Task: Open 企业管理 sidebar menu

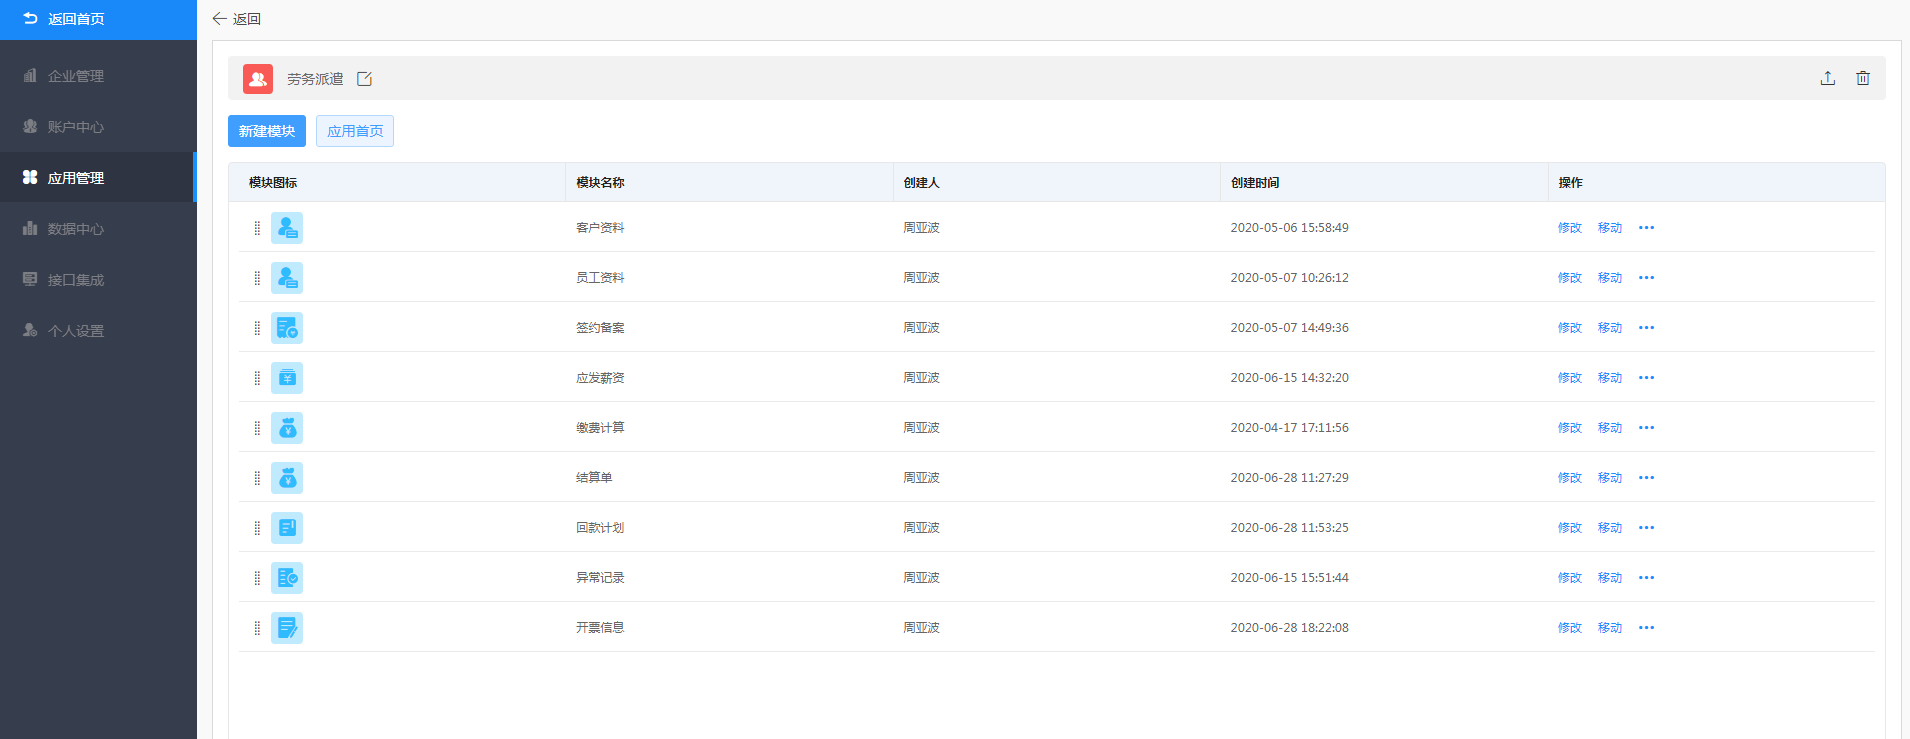Action: pos(98,76)
